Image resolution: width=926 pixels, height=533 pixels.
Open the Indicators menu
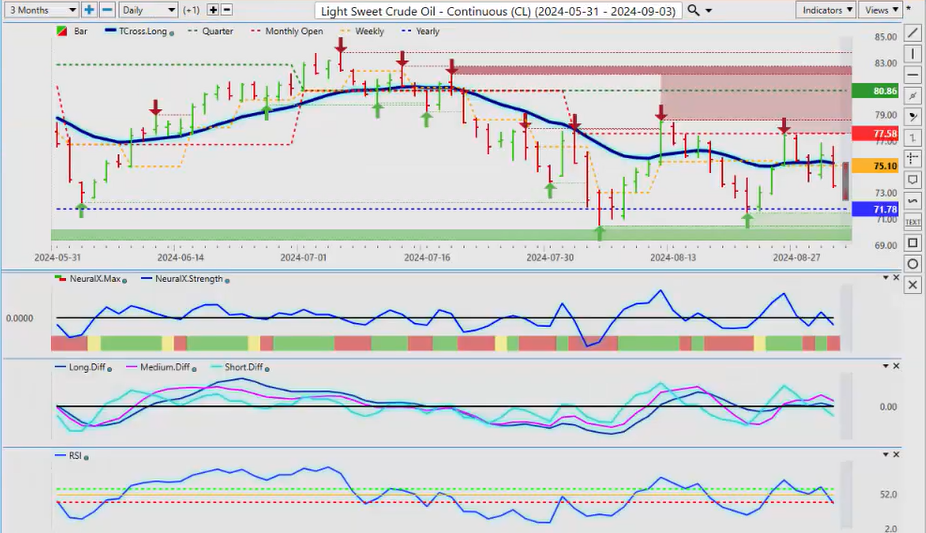coord(827,10)
